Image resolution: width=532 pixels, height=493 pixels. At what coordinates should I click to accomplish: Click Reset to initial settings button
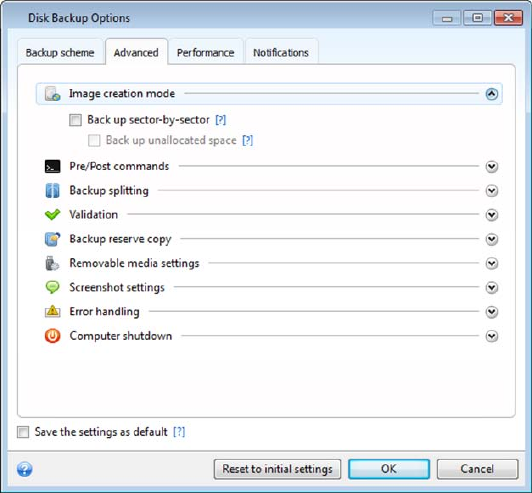[x=277, y=469]
